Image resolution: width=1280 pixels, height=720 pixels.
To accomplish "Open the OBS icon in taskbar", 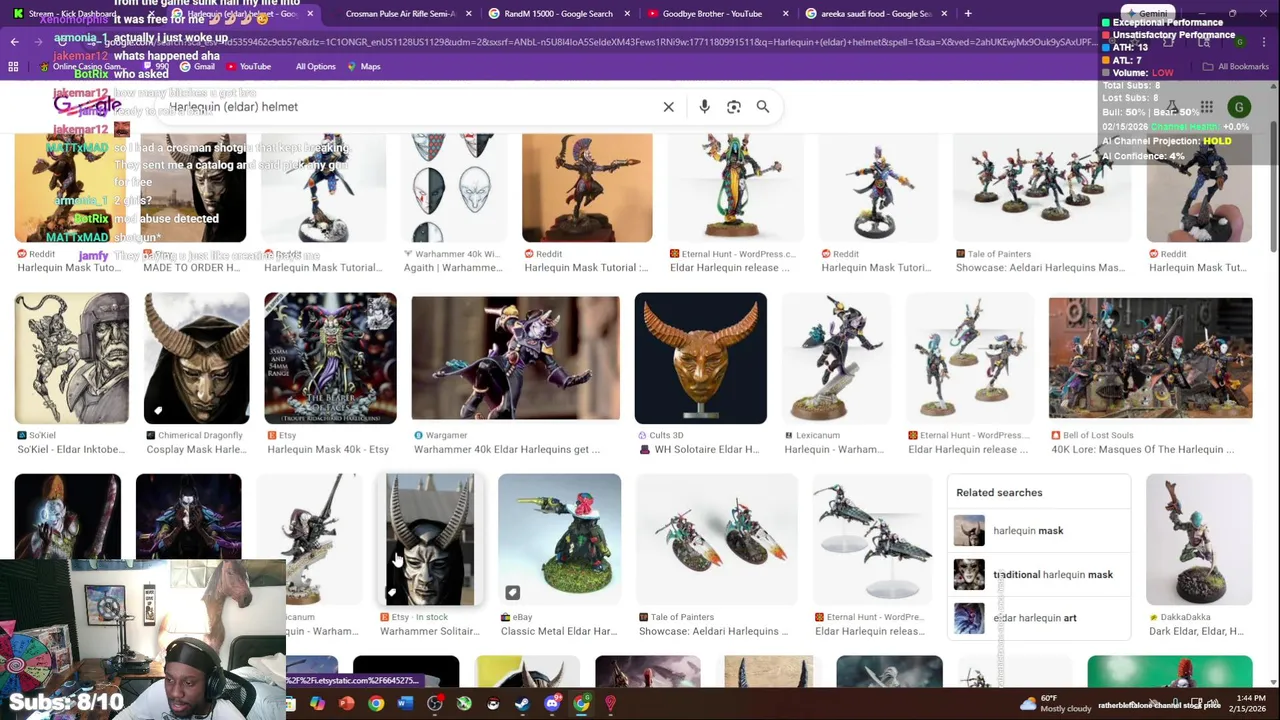I will click(435, 704).
